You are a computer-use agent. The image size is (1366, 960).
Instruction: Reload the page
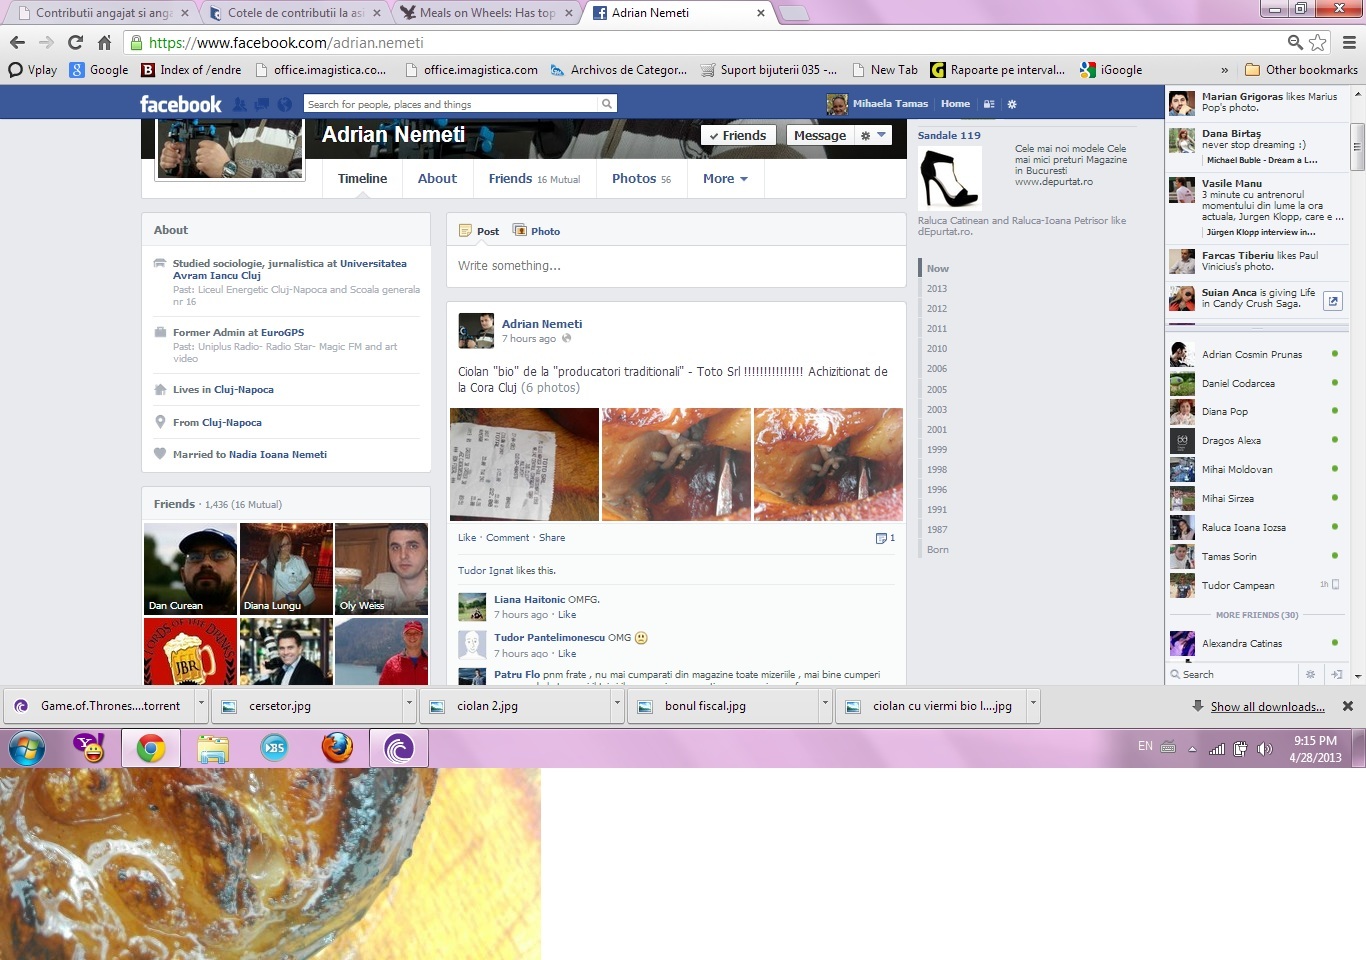coord(75,42)
